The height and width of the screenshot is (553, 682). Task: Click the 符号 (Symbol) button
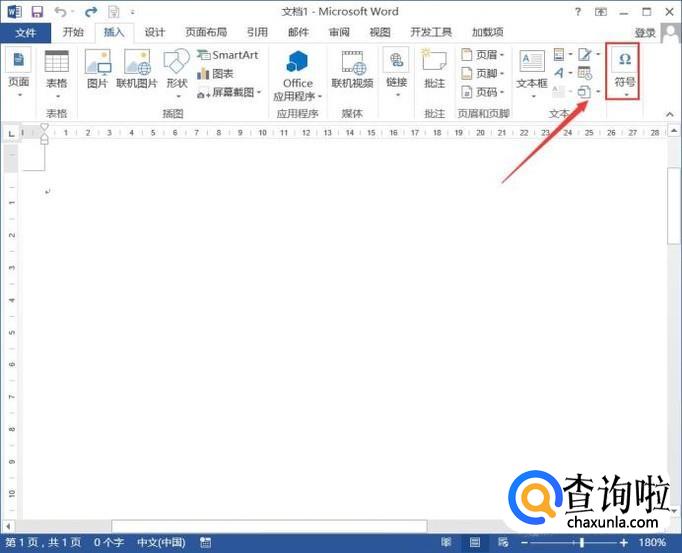coord(625,69)
